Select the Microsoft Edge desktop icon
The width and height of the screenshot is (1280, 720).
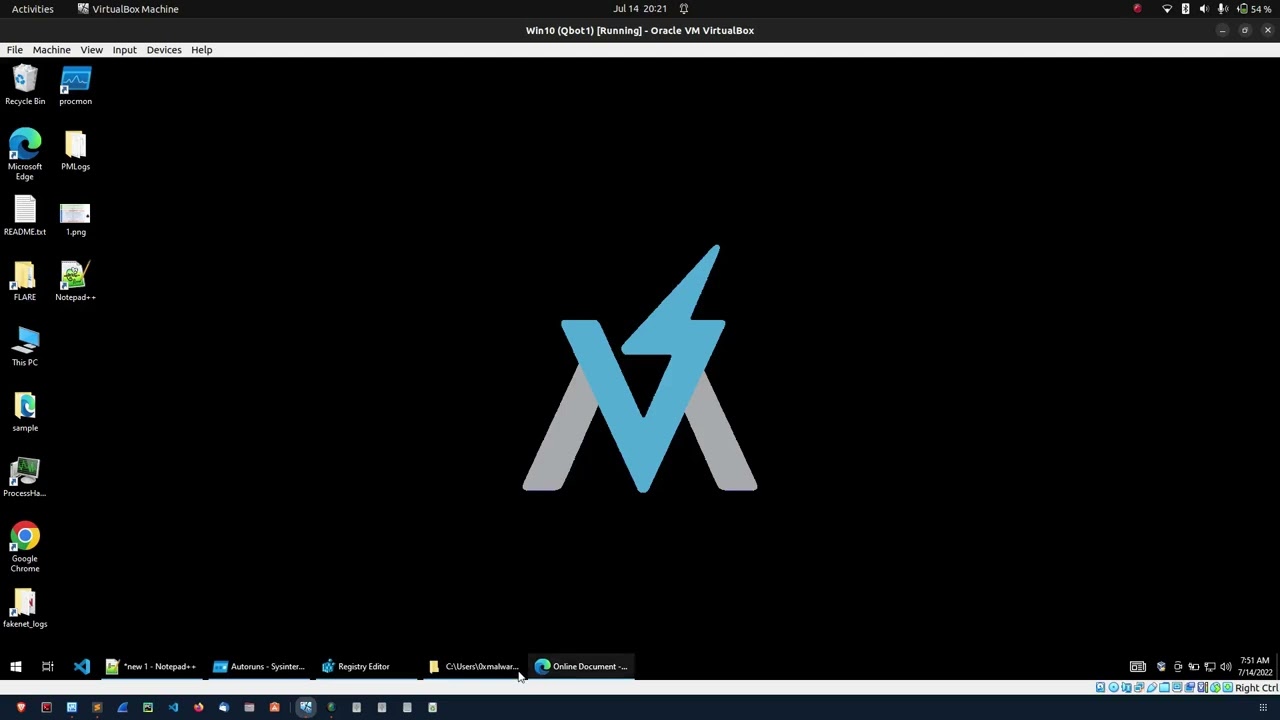tap(25, 154)
